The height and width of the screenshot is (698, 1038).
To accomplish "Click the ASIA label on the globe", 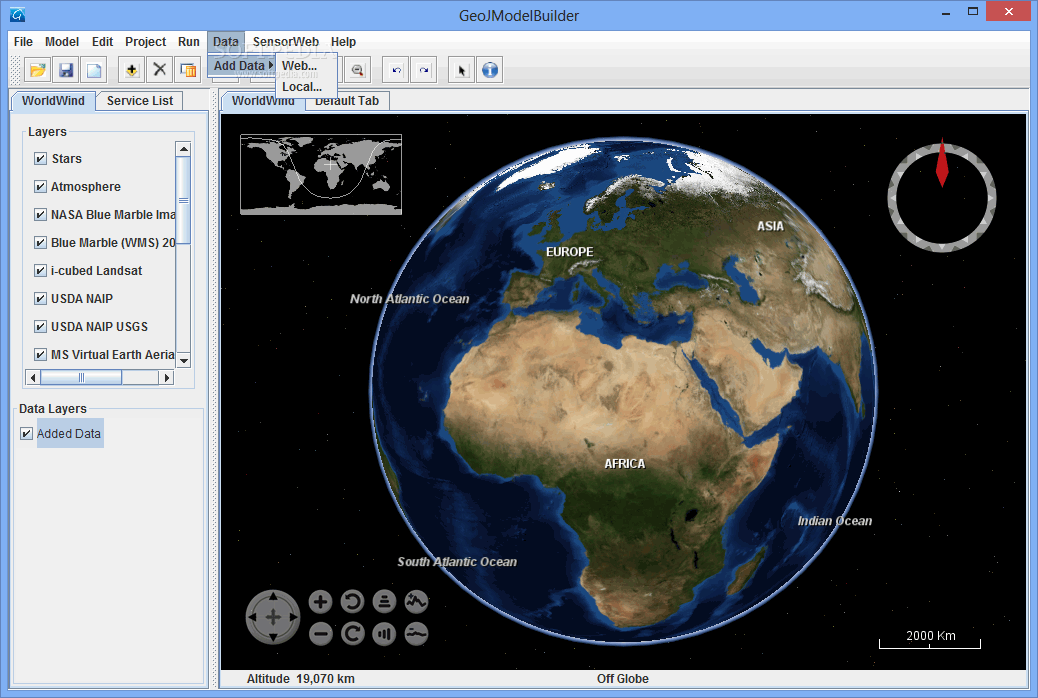I will [770, 226].
